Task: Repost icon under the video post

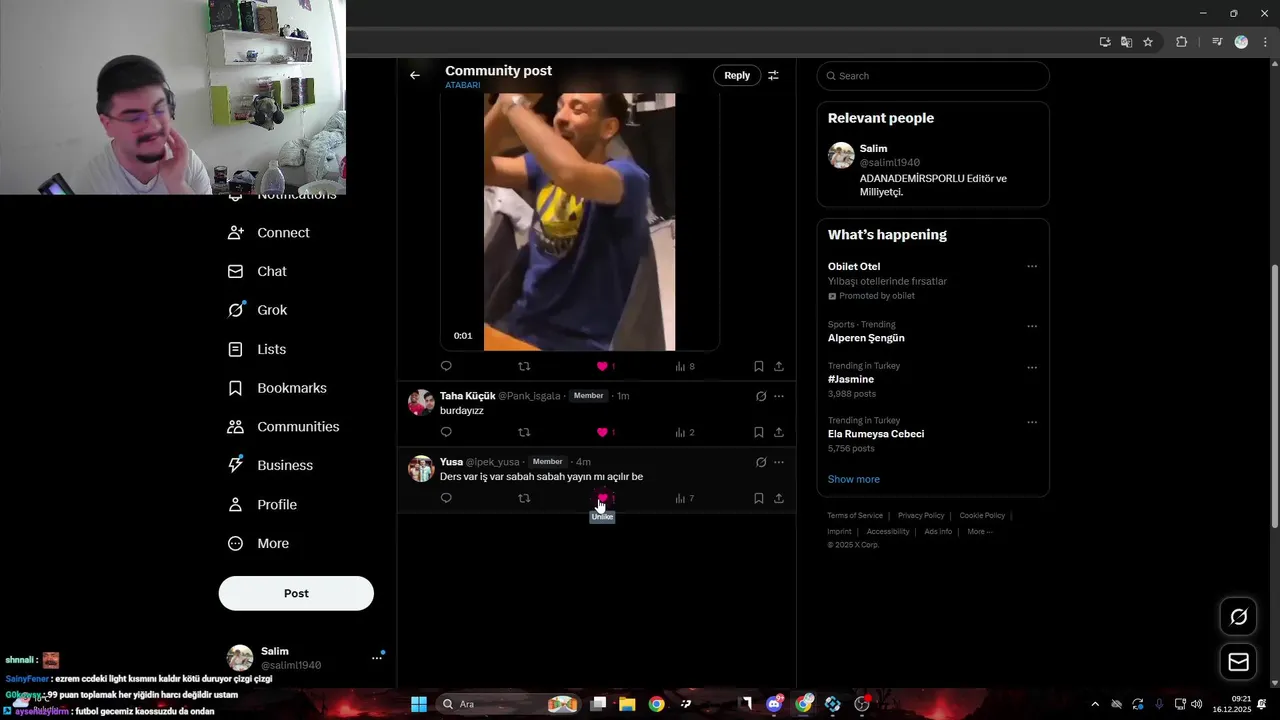Action: (524, 366)
